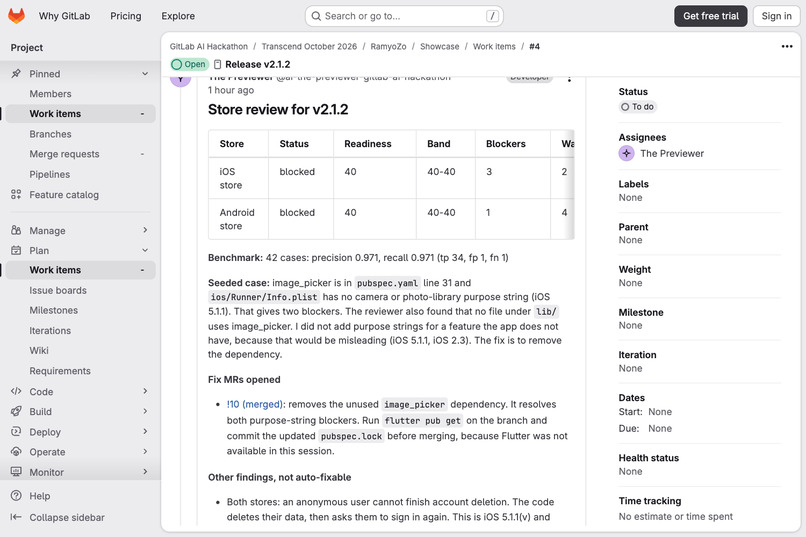This screenshot has width=806, height=537.
Task: Open Merge requests in sidebar
Action: click(64, 154)
